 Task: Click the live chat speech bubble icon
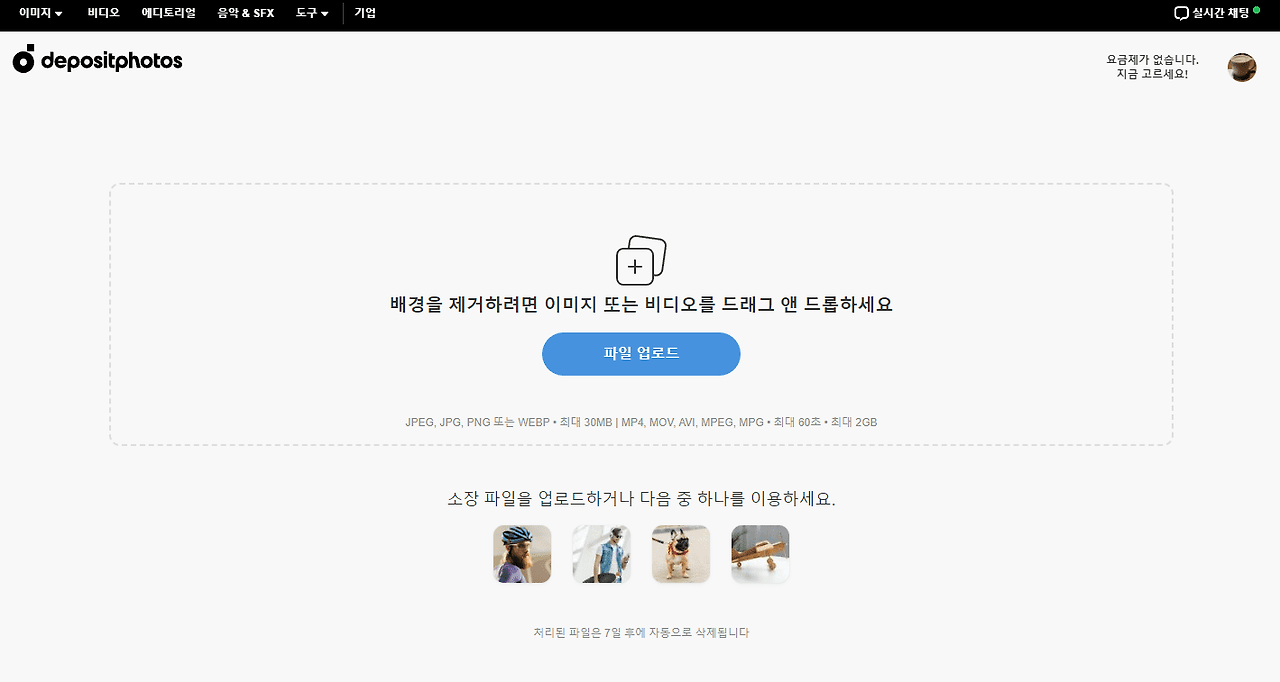click(1181, 14)
